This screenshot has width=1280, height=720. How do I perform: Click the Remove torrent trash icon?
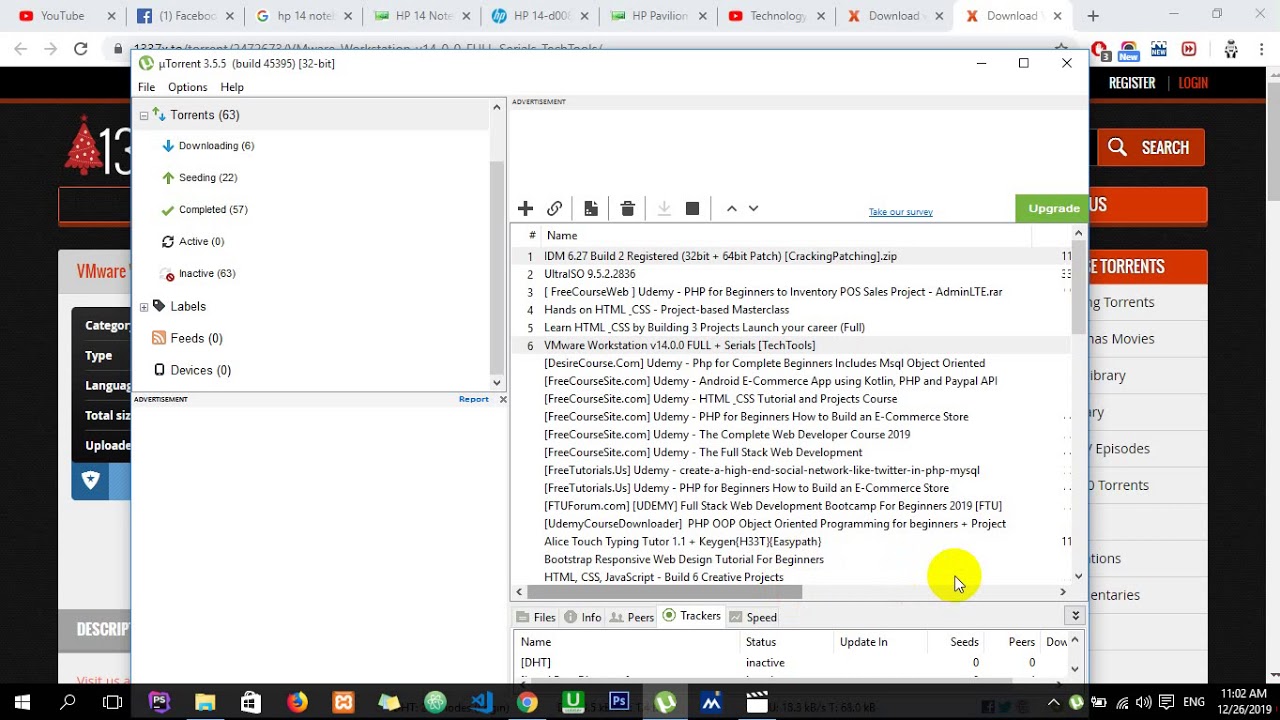click(627, 208)
